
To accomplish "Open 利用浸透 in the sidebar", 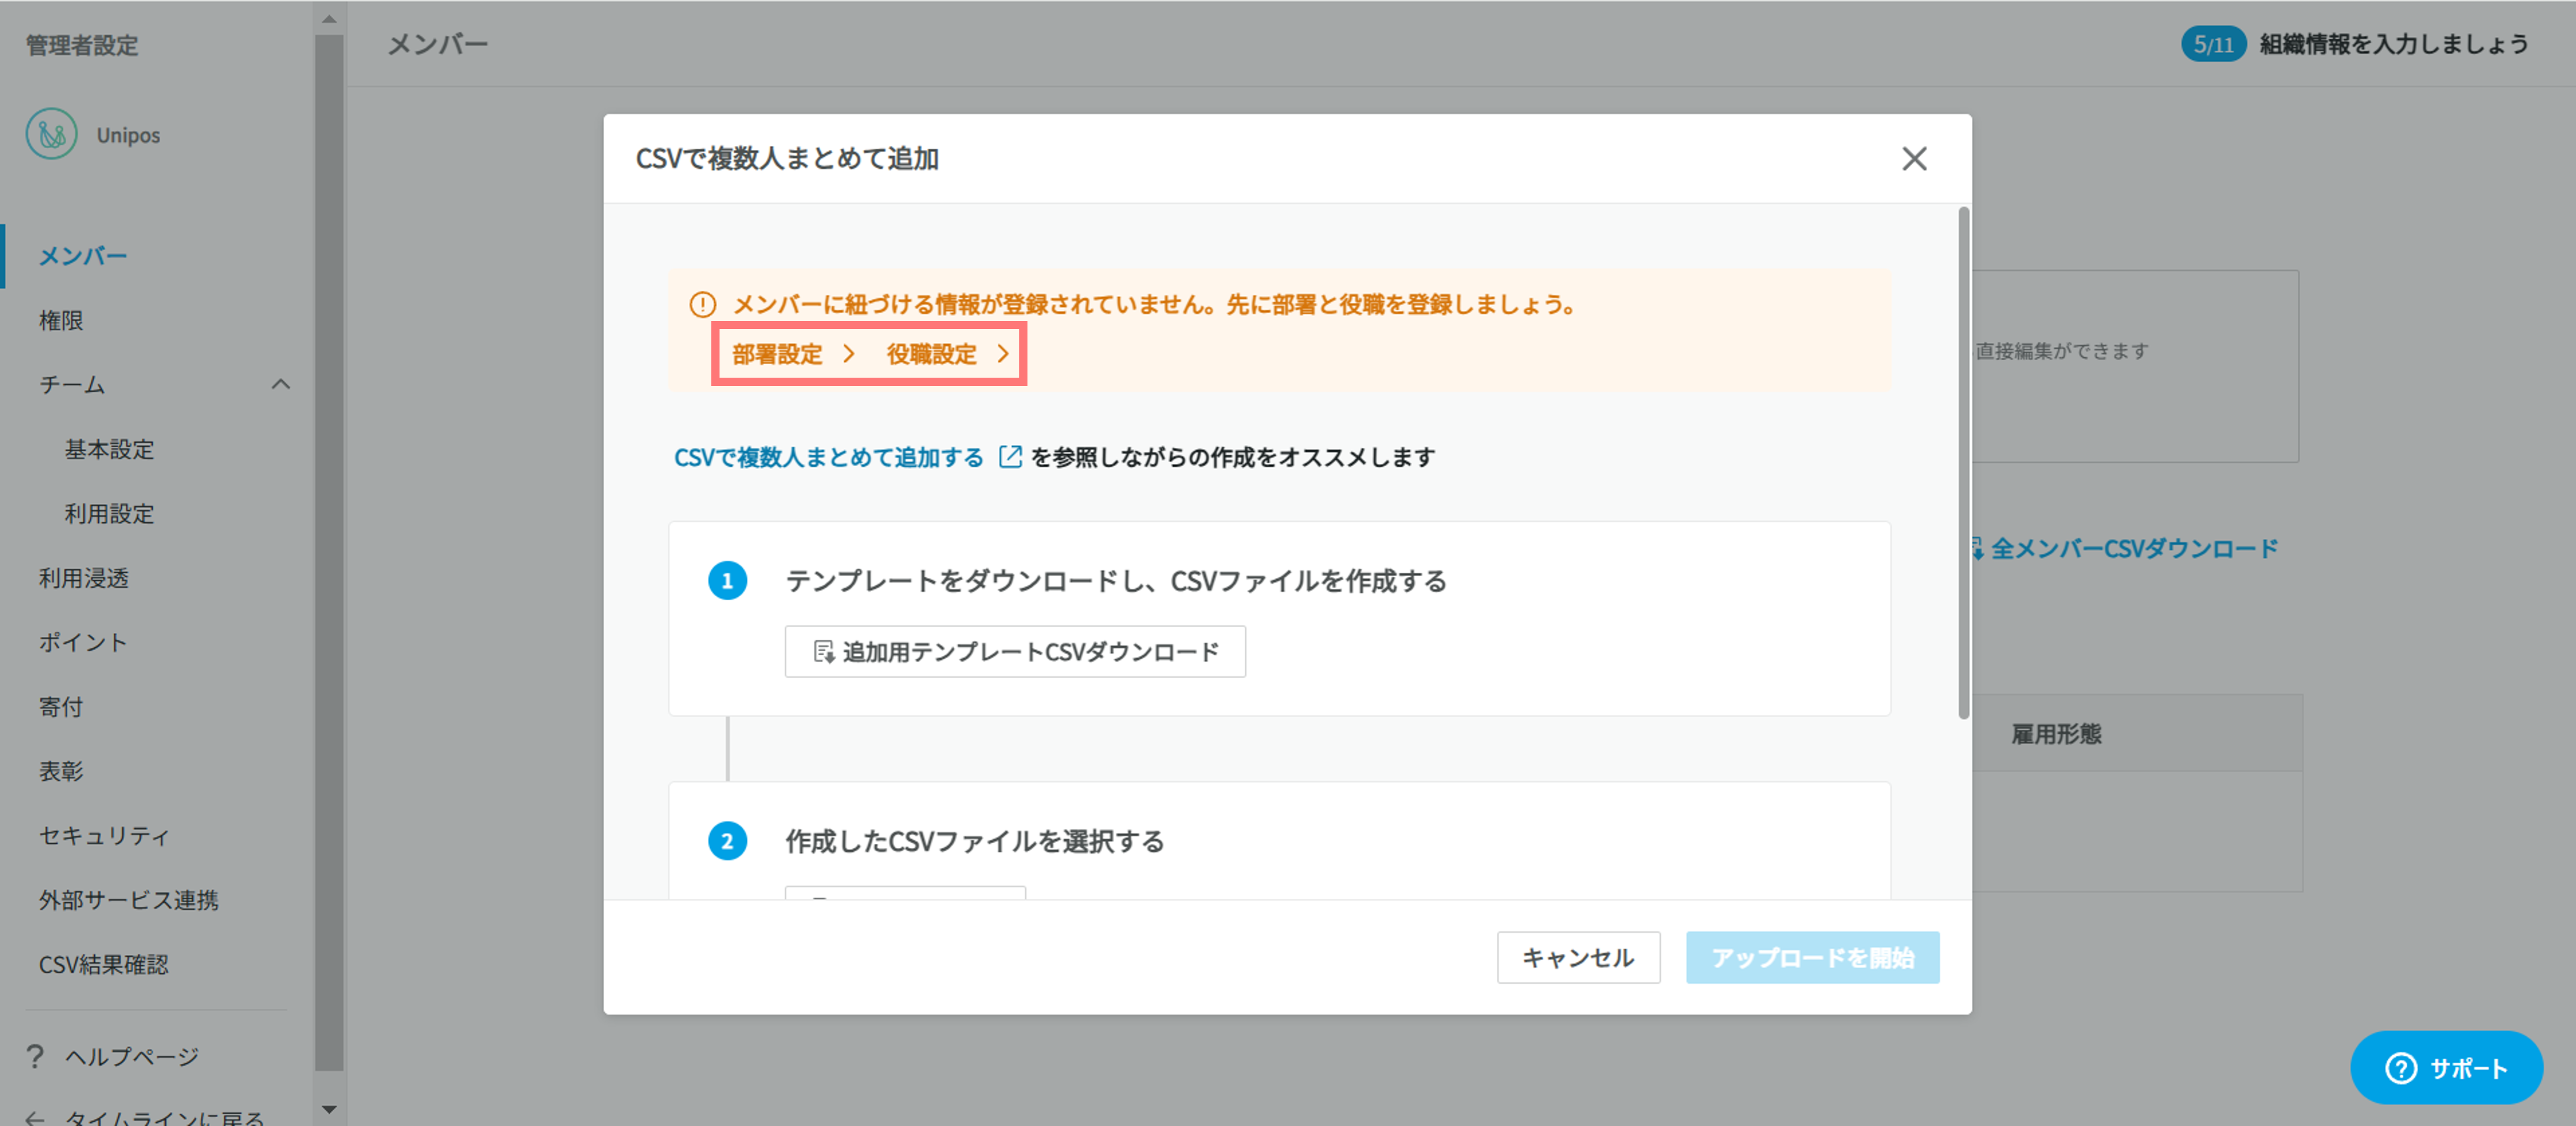I will [84, 578].
